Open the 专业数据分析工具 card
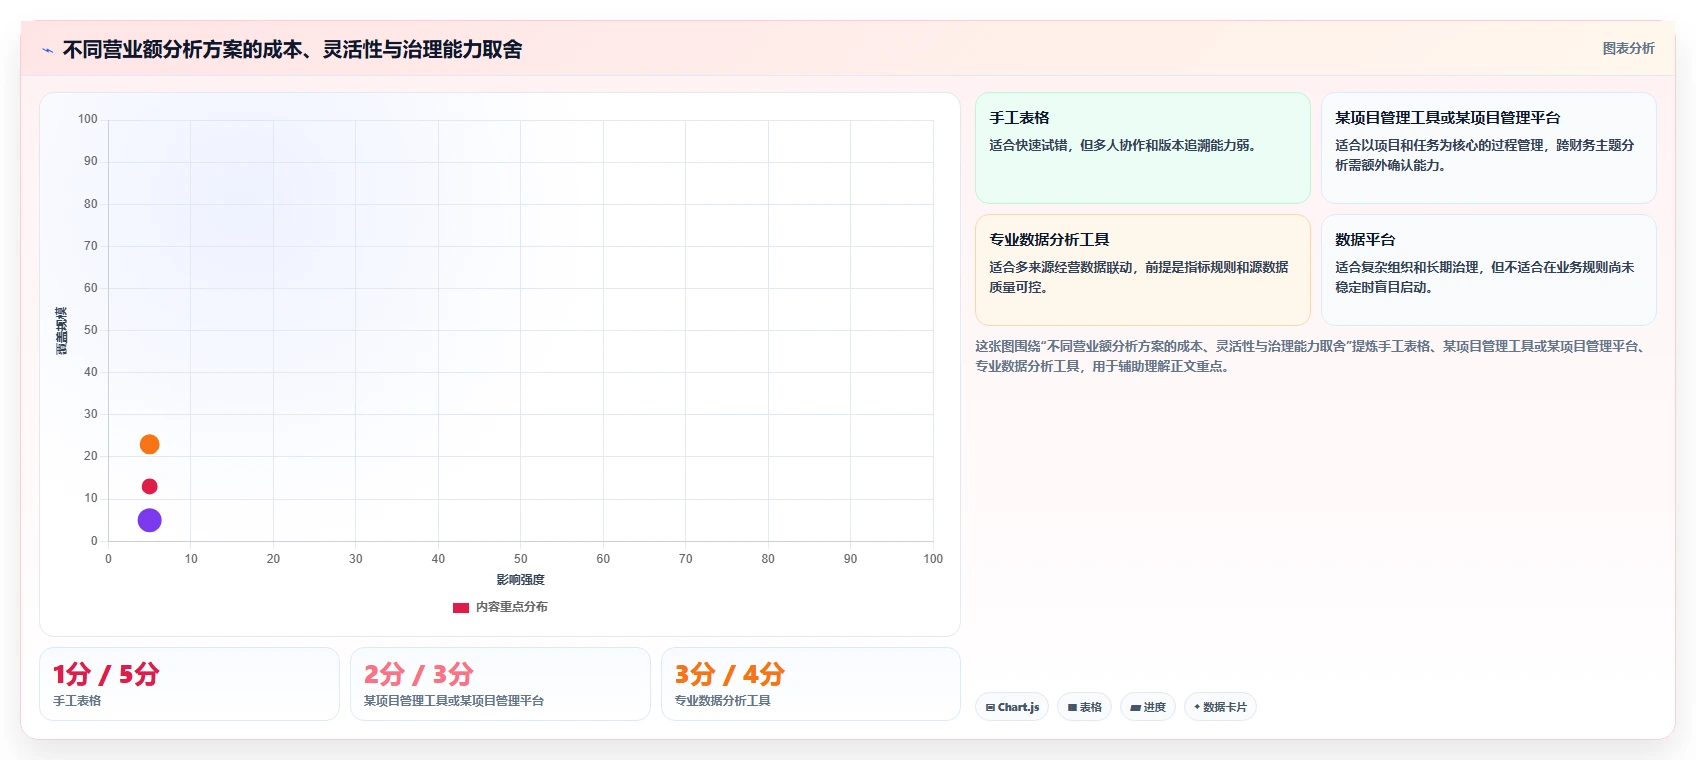Screen dimensions: 1696x760 coord(1142,270)
